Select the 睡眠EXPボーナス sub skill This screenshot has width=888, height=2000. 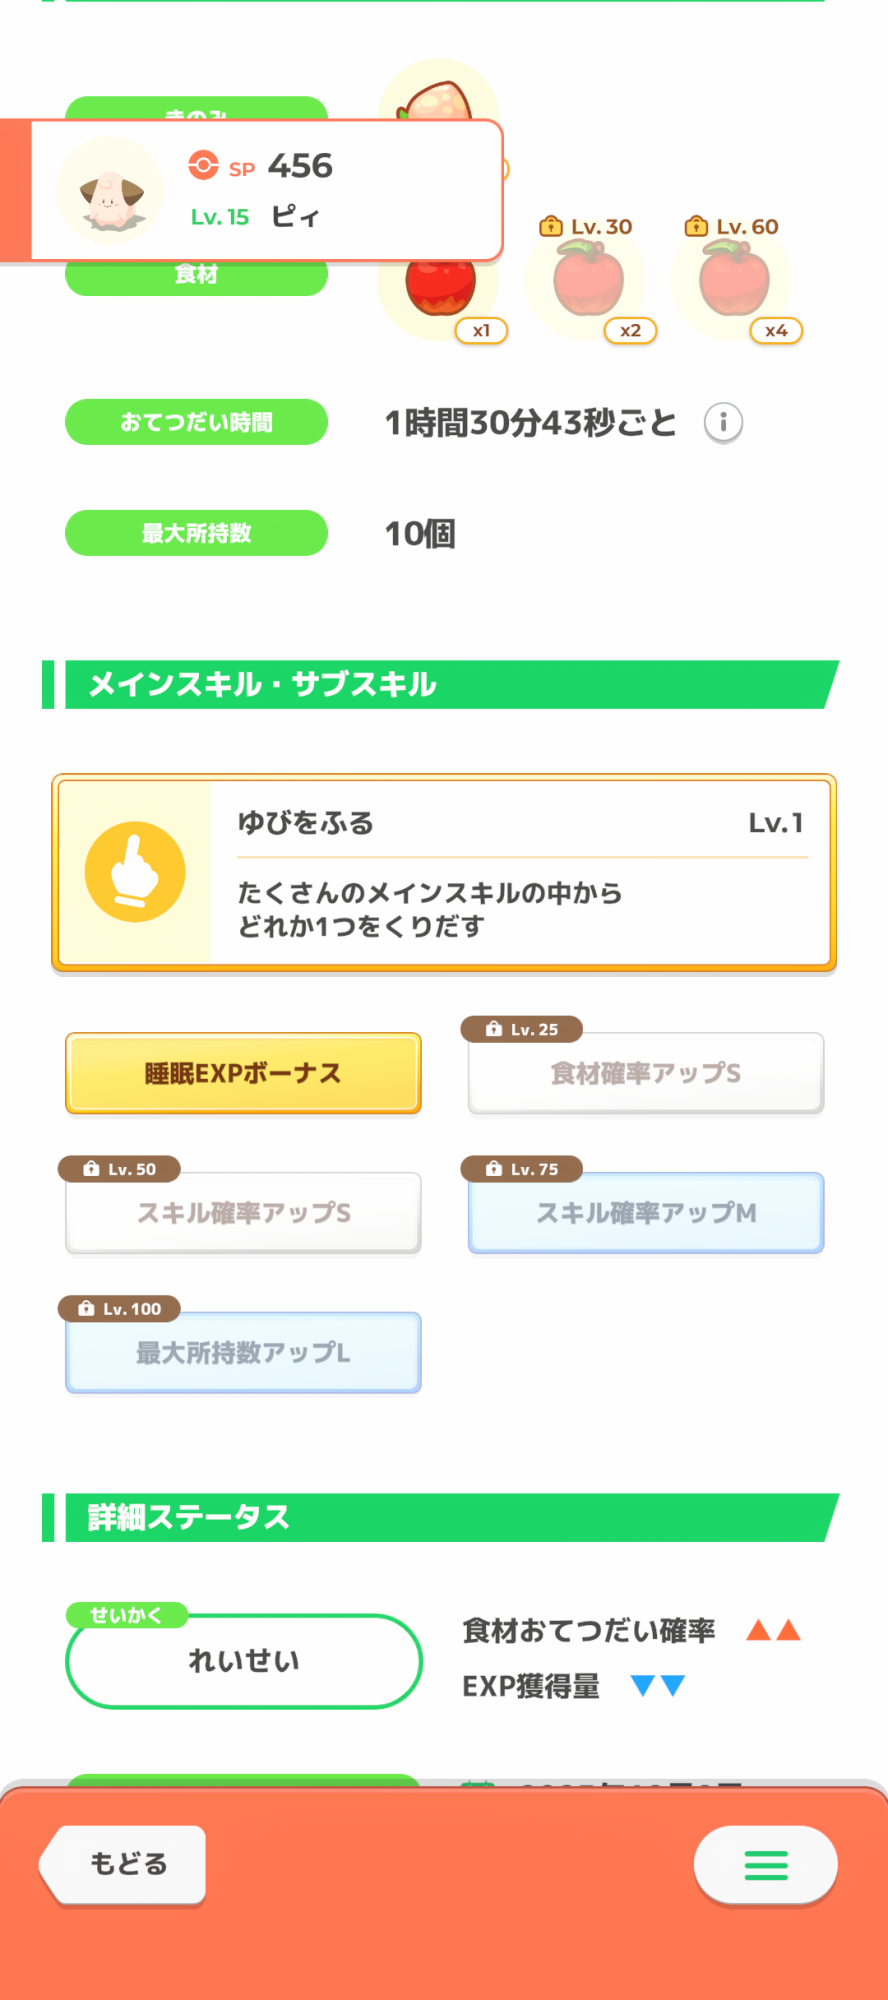243,1073
